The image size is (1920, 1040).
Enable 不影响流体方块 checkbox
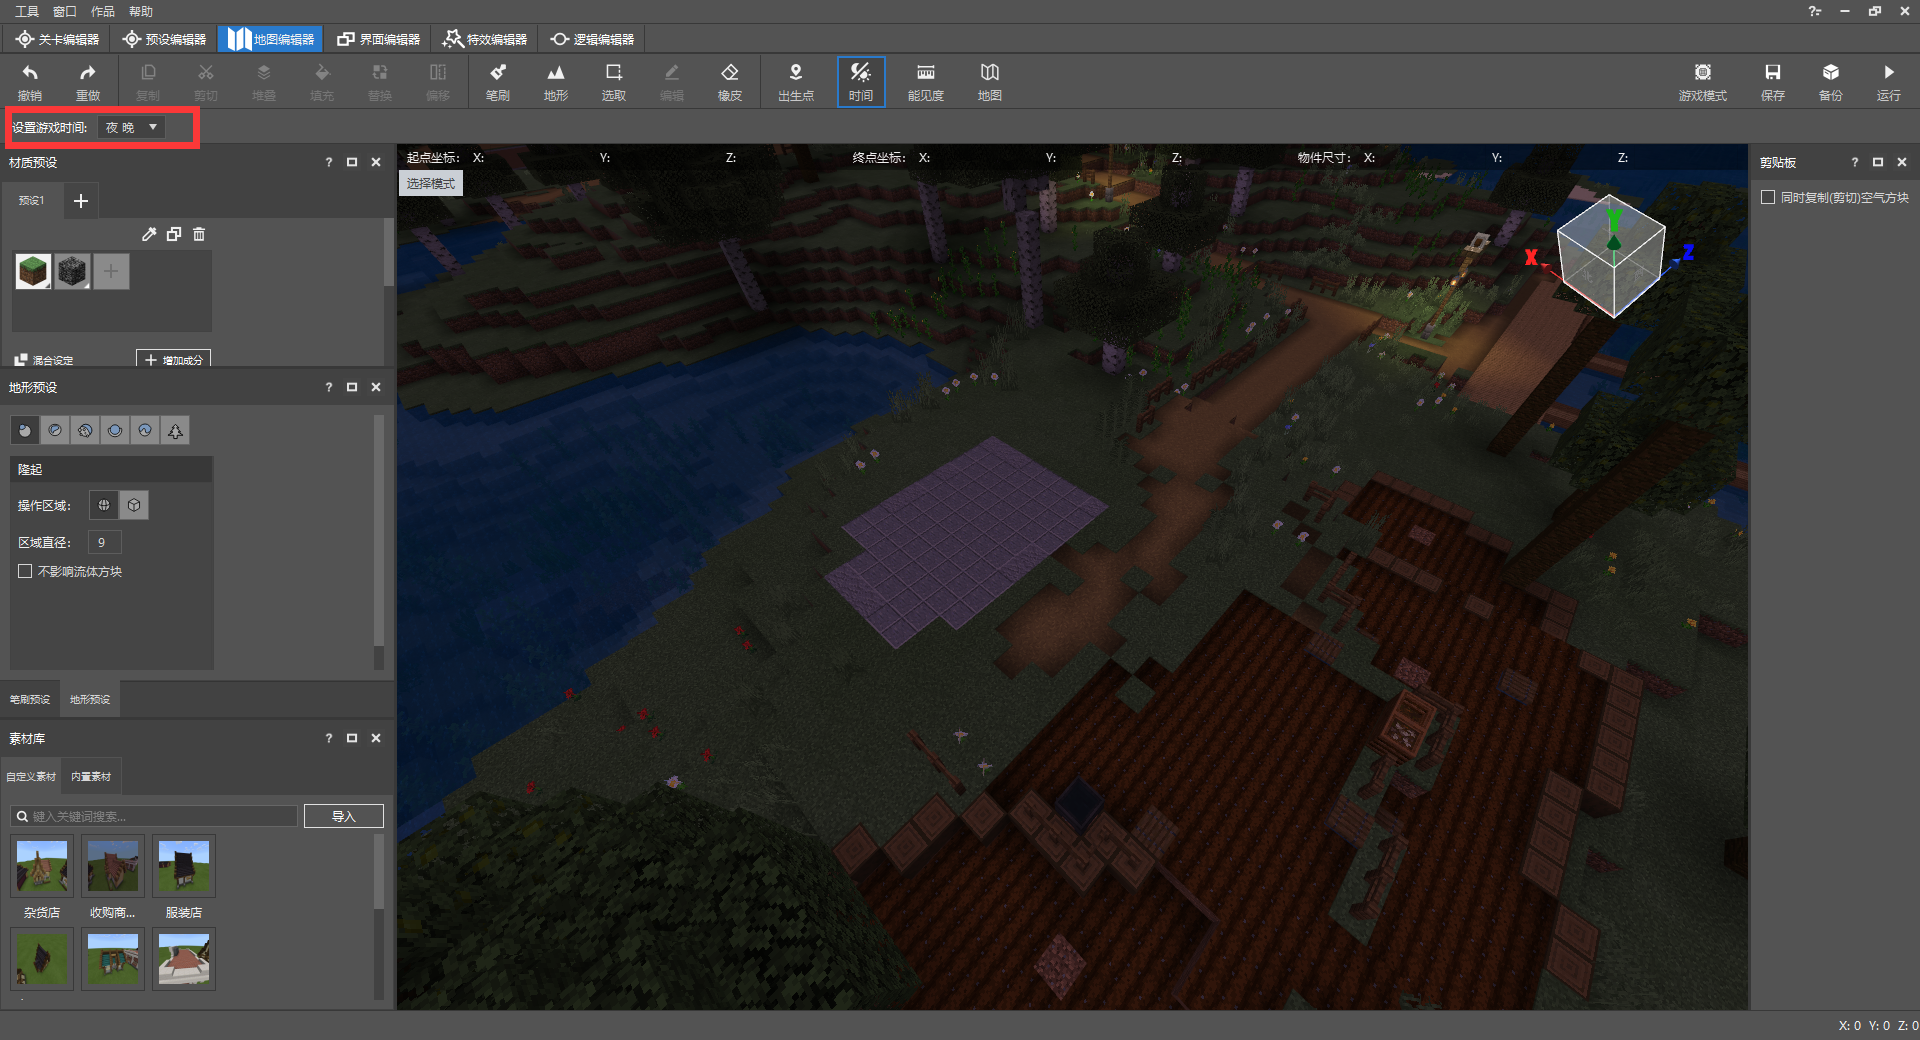25,571
